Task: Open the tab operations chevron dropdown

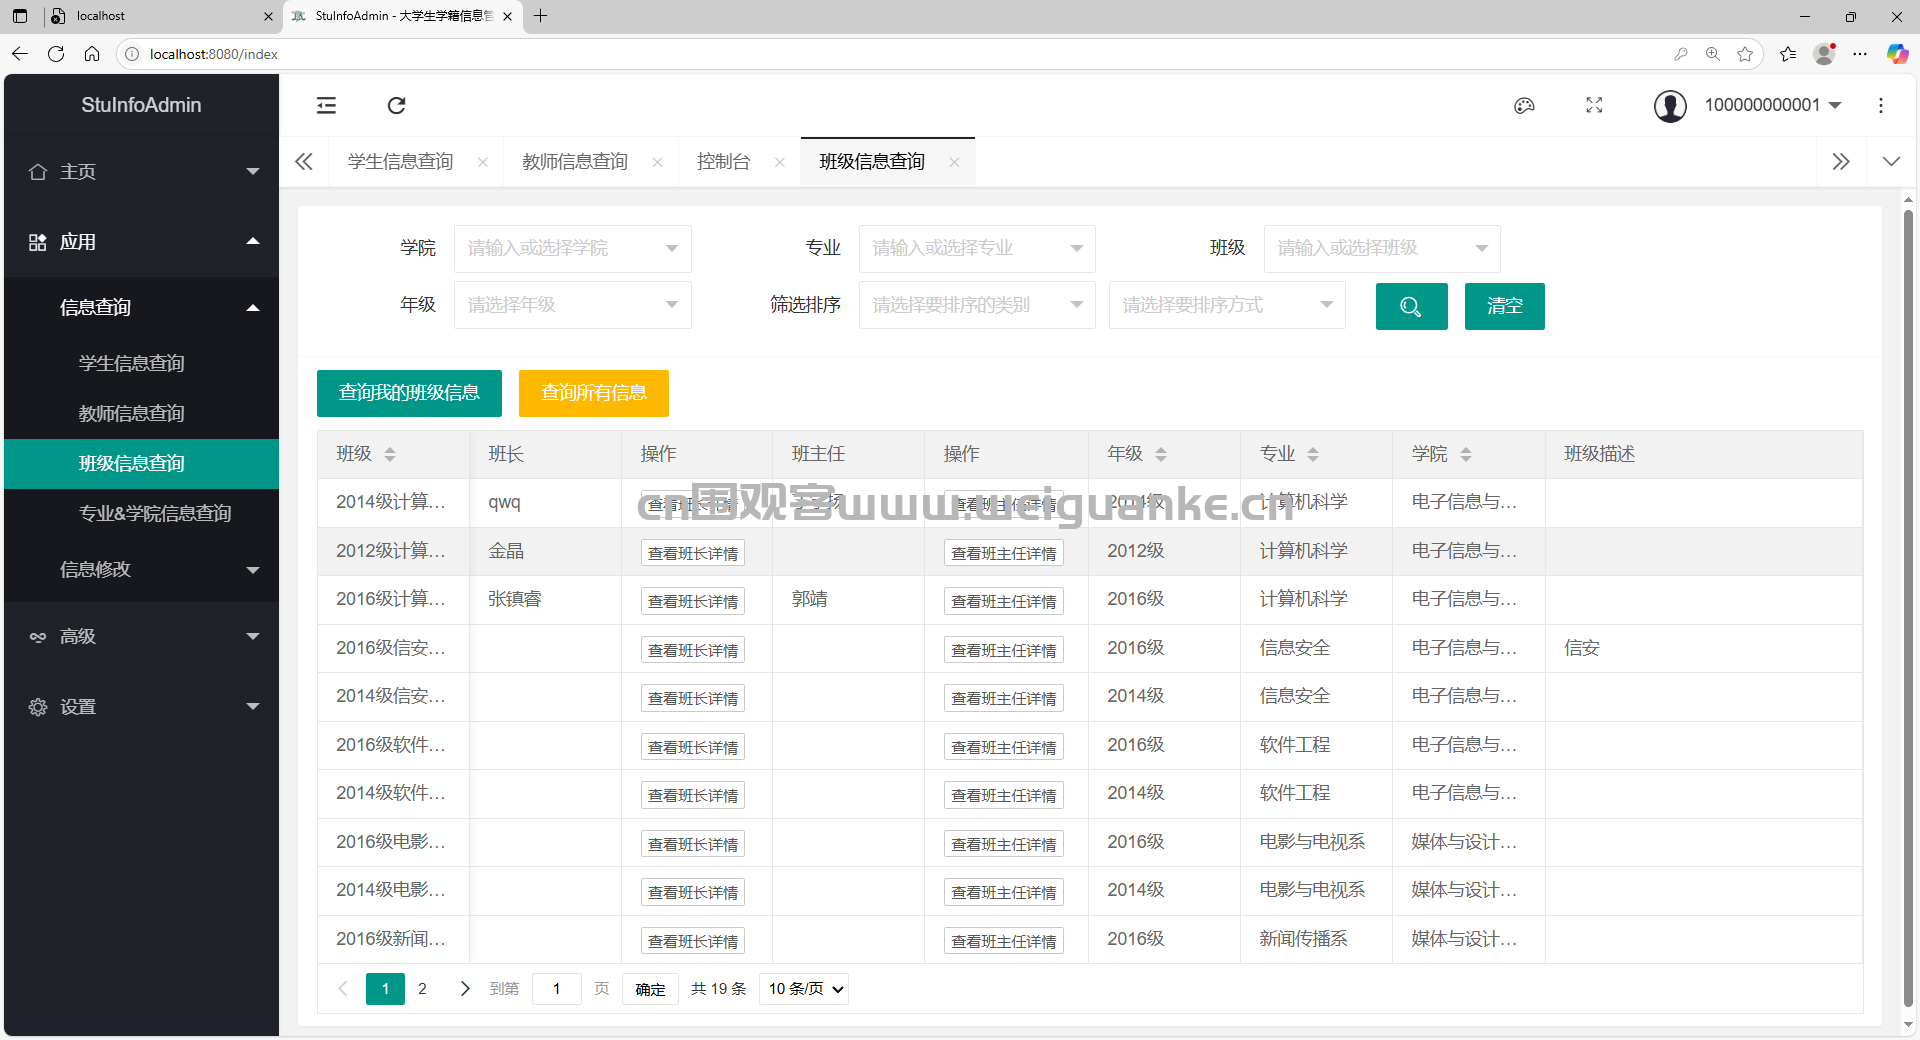Action: (1891, 161)
